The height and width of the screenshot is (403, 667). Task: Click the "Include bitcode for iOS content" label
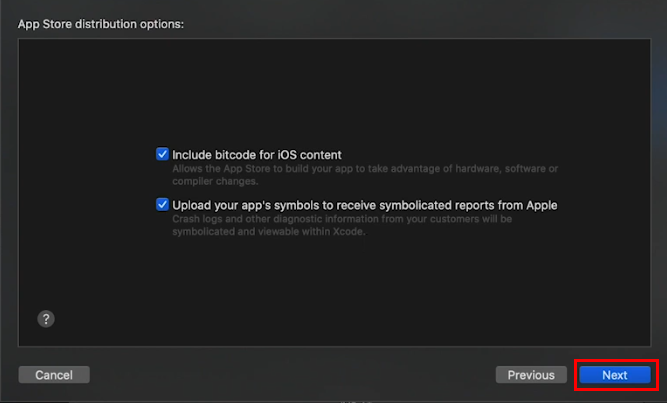256,155
